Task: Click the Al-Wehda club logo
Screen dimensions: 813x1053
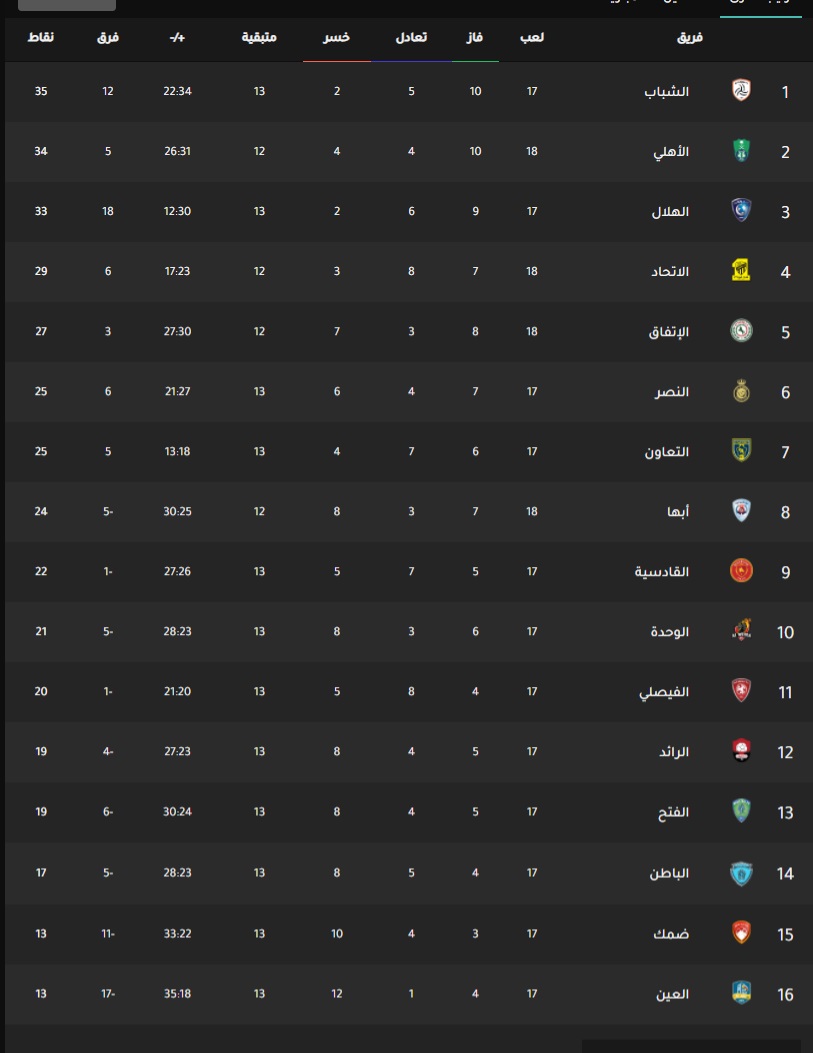Action: [741, 630]
